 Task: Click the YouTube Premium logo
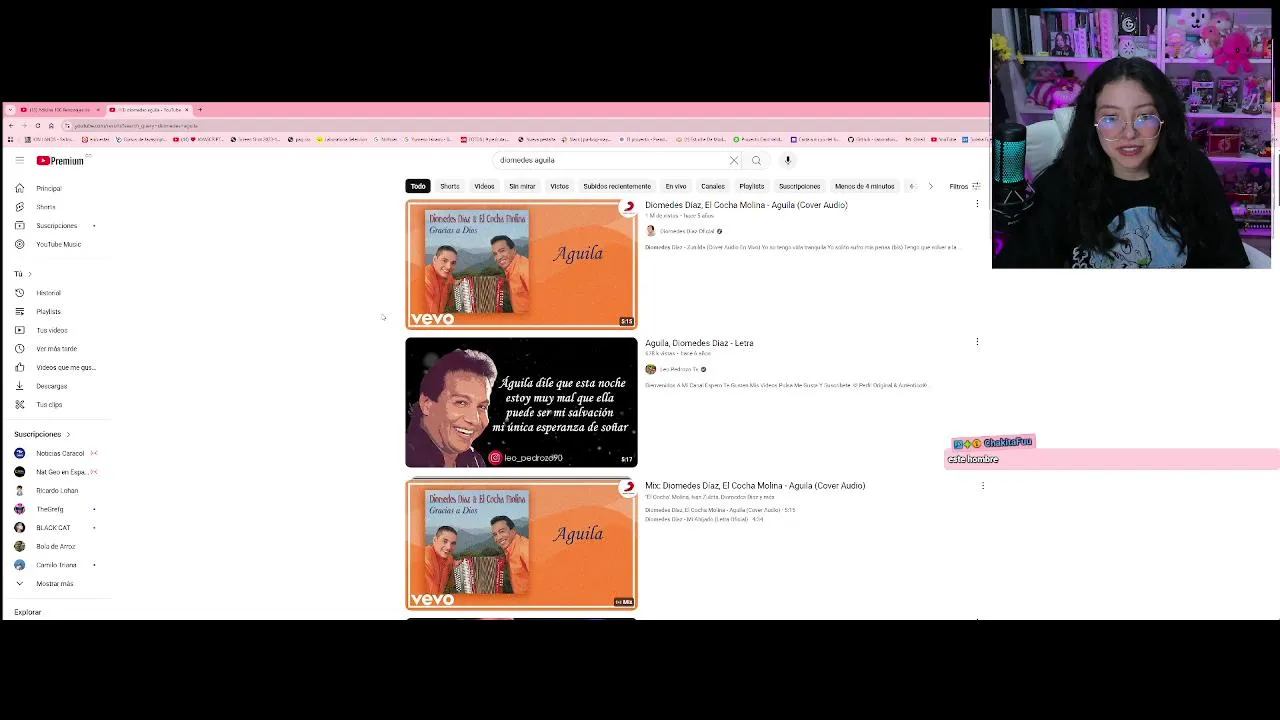[x=60, y=160]
